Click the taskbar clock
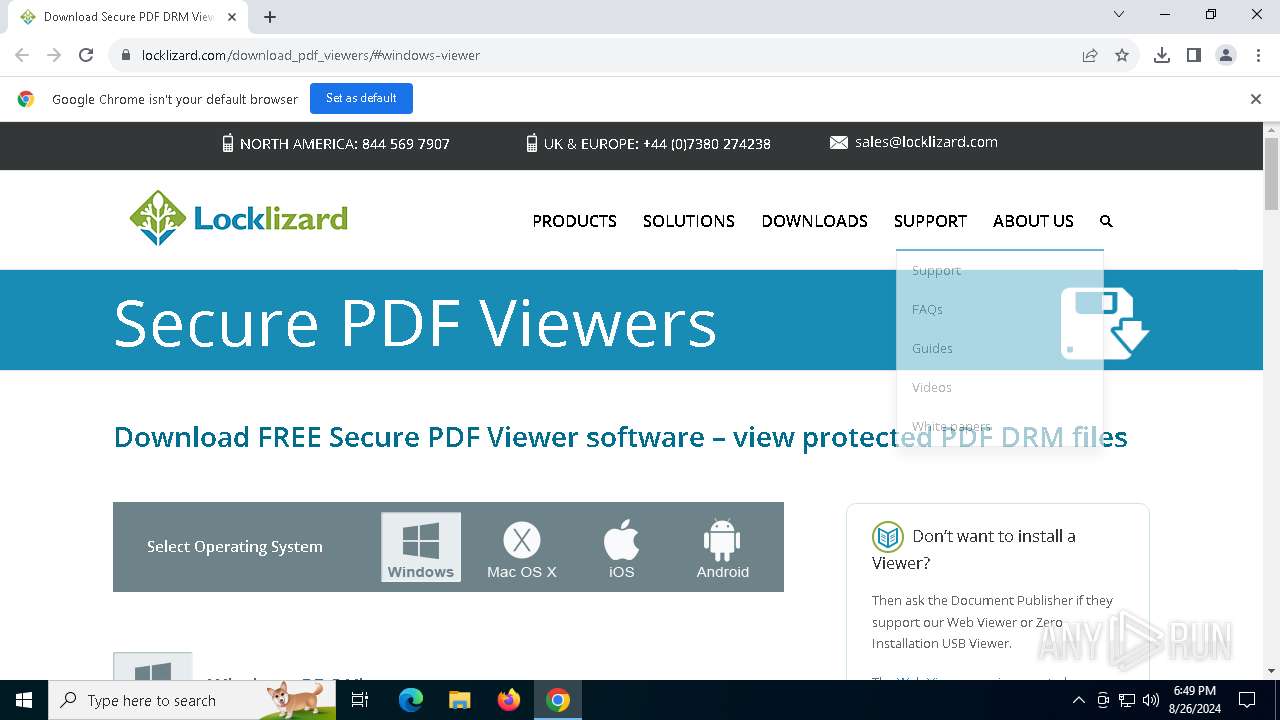The width and height of the screenshot is (1280, 720). point(1194,700)
